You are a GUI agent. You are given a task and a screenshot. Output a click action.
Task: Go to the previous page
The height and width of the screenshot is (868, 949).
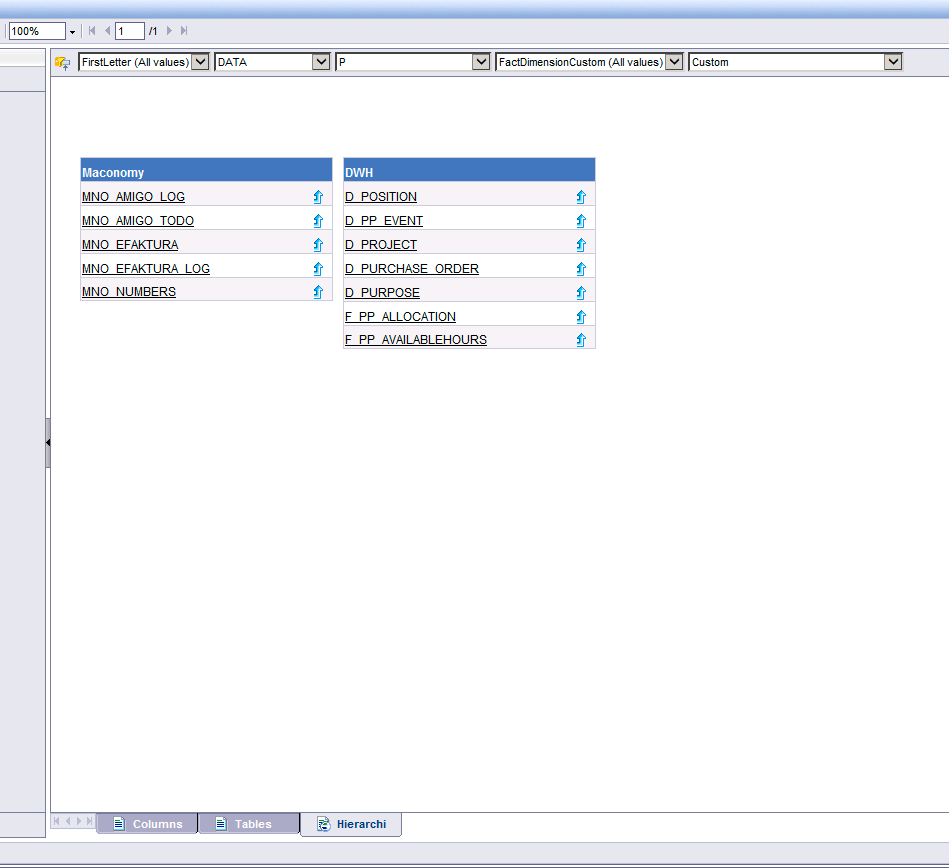106,30
